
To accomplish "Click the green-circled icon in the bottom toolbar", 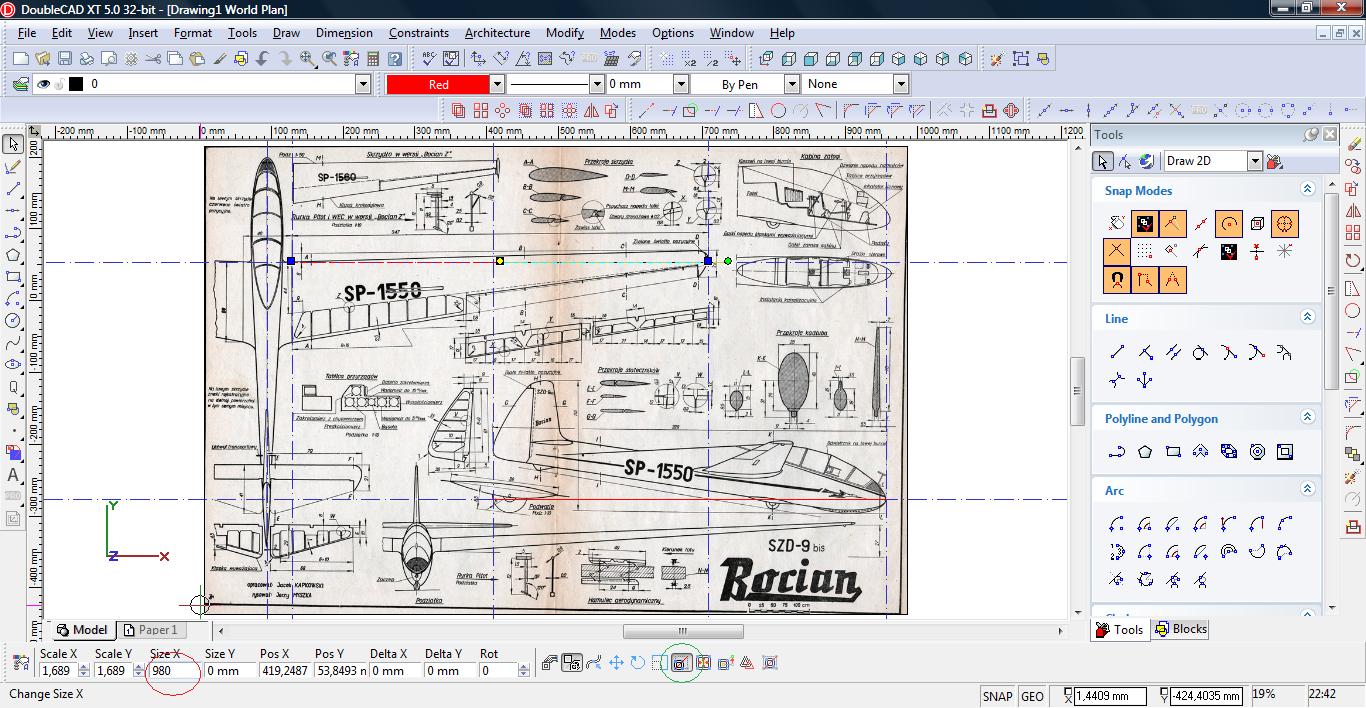I will click(x=681, y=663).
